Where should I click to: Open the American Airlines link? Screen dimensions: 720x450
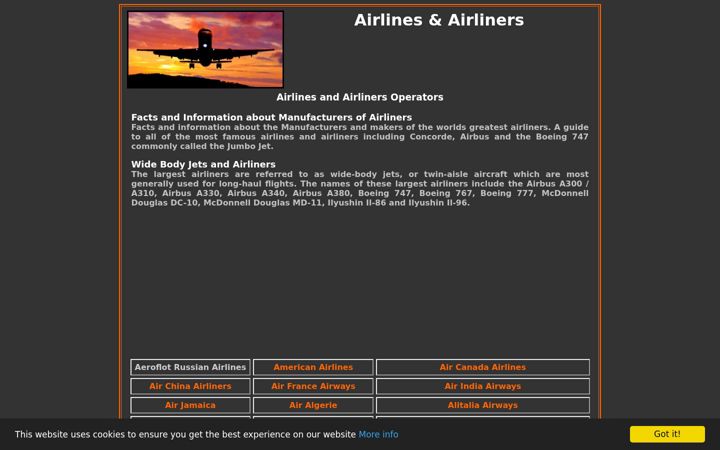tap(313, 367)
